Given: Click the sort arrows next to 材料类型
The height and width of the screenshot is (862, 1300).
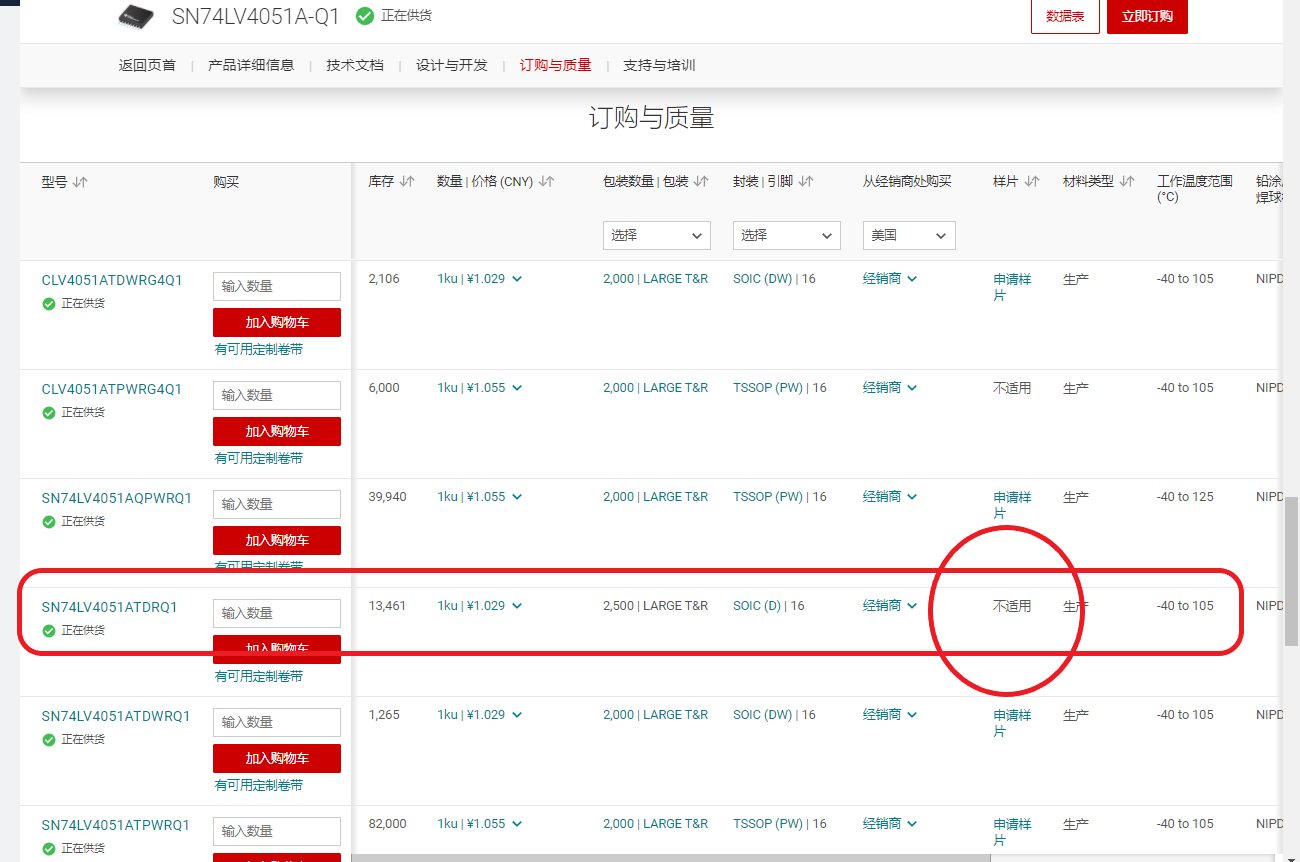Looking at the screenshot, I should (1127, 182).
